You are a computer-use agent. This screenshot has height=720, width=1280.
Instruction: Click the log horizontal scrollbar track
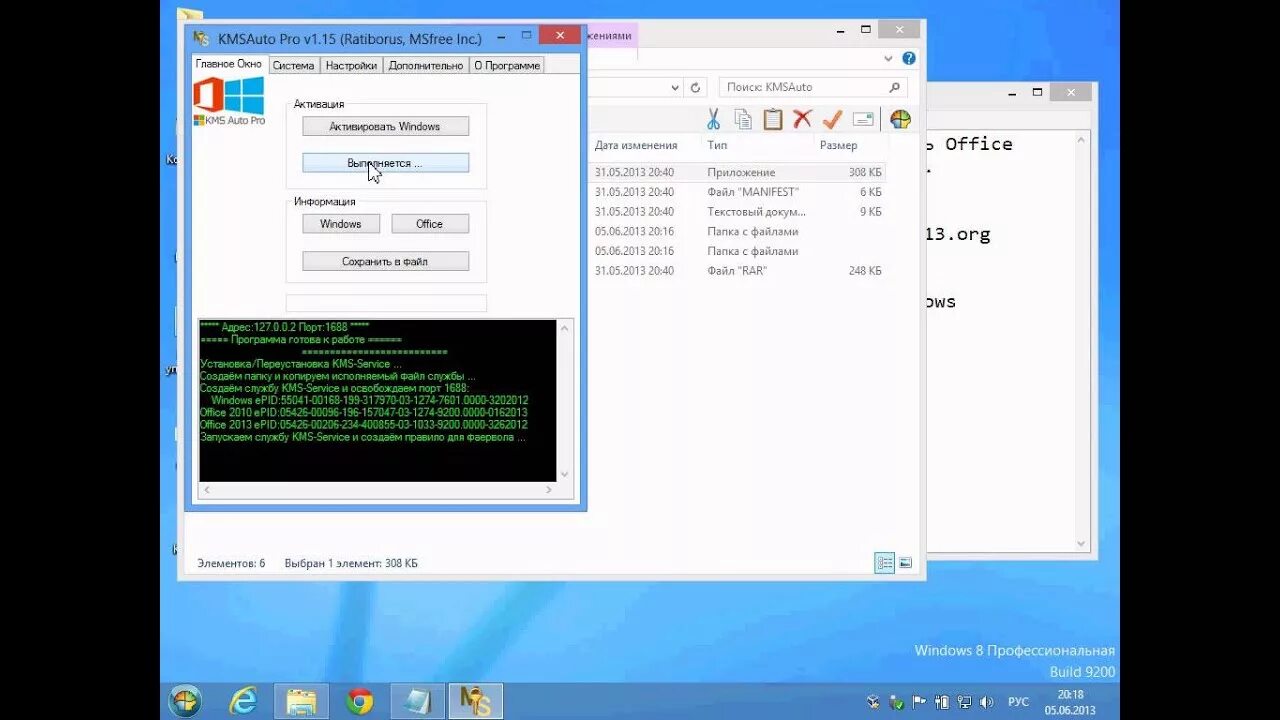click(x=378, y=490)
